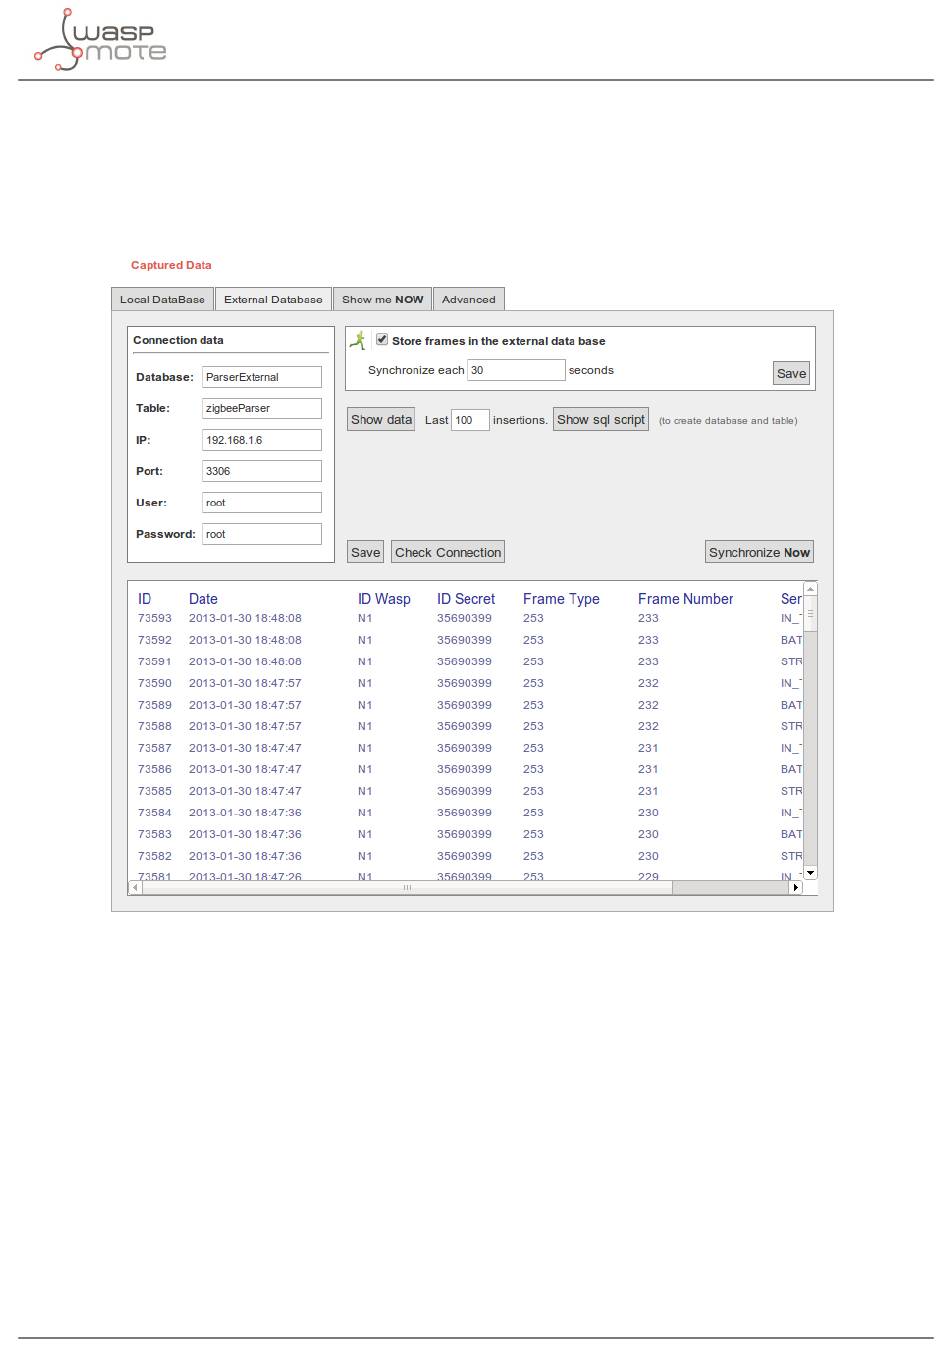Click the Frame Type column header

[x=561, y=599]
